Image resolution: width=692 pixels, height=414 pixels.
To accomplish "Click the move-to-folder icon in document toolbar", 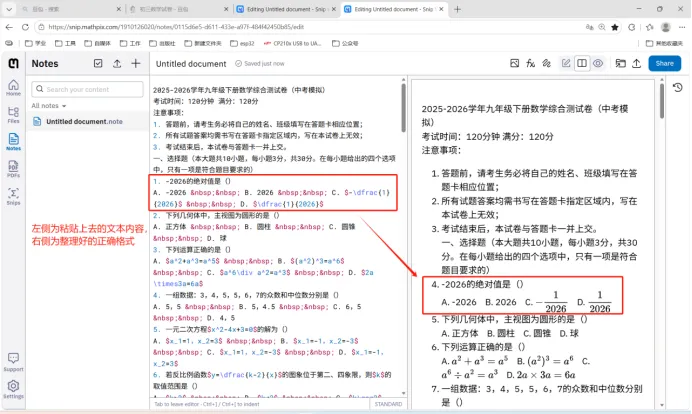I will point(621,64).
